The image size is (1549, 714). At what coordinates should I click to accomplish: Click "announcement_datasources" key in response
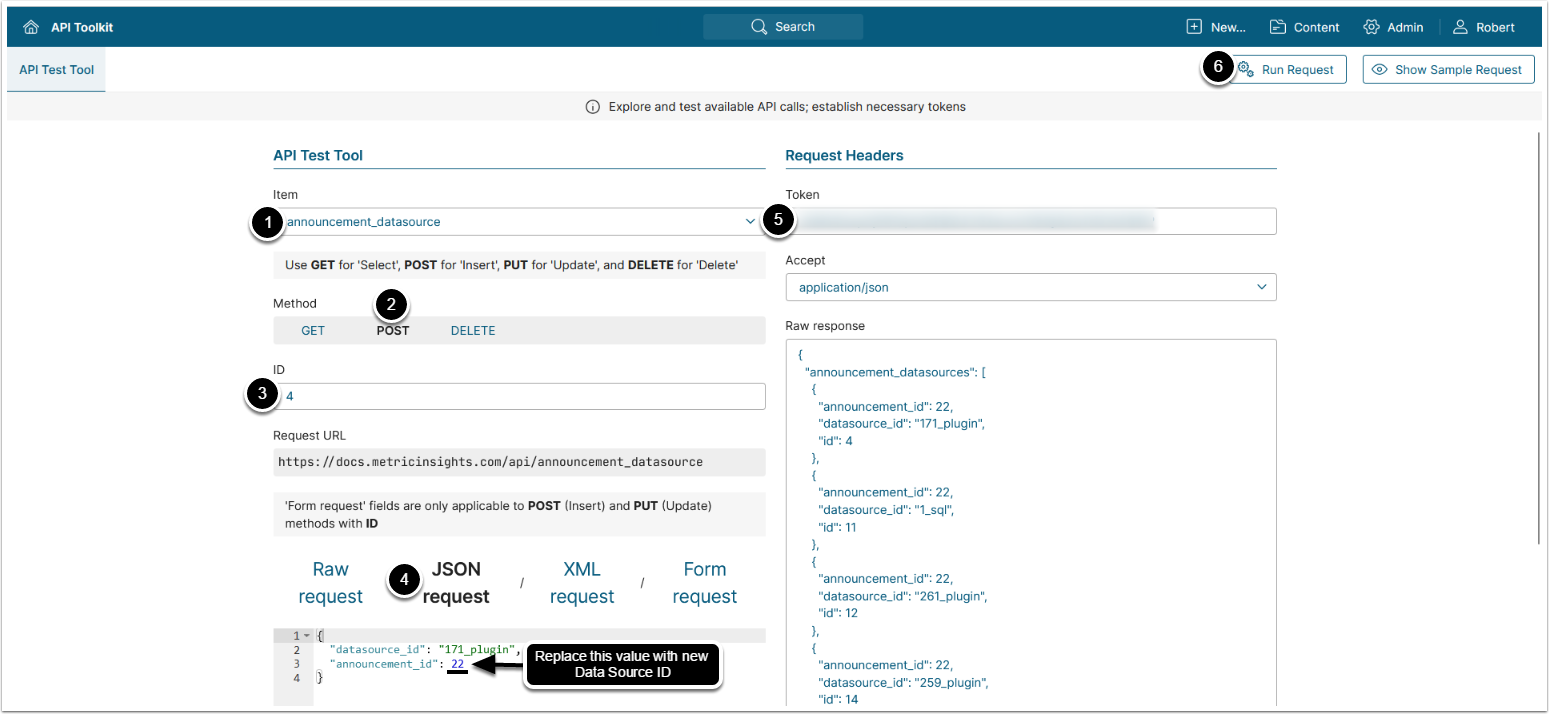point(890,372)
